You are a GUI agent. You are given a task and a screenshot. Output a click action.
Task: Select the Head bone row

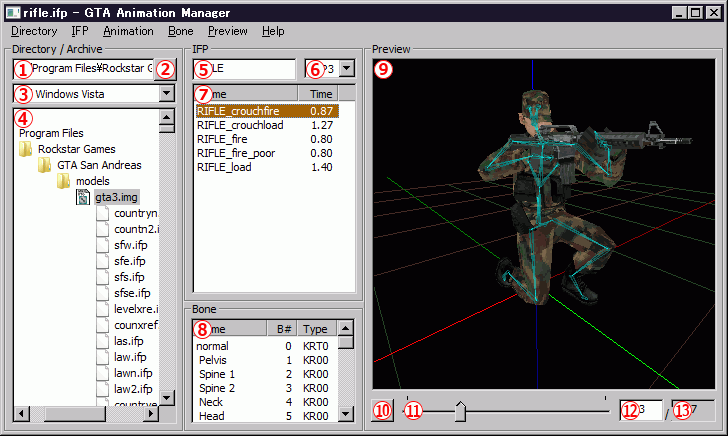click(x=264, y=416)
